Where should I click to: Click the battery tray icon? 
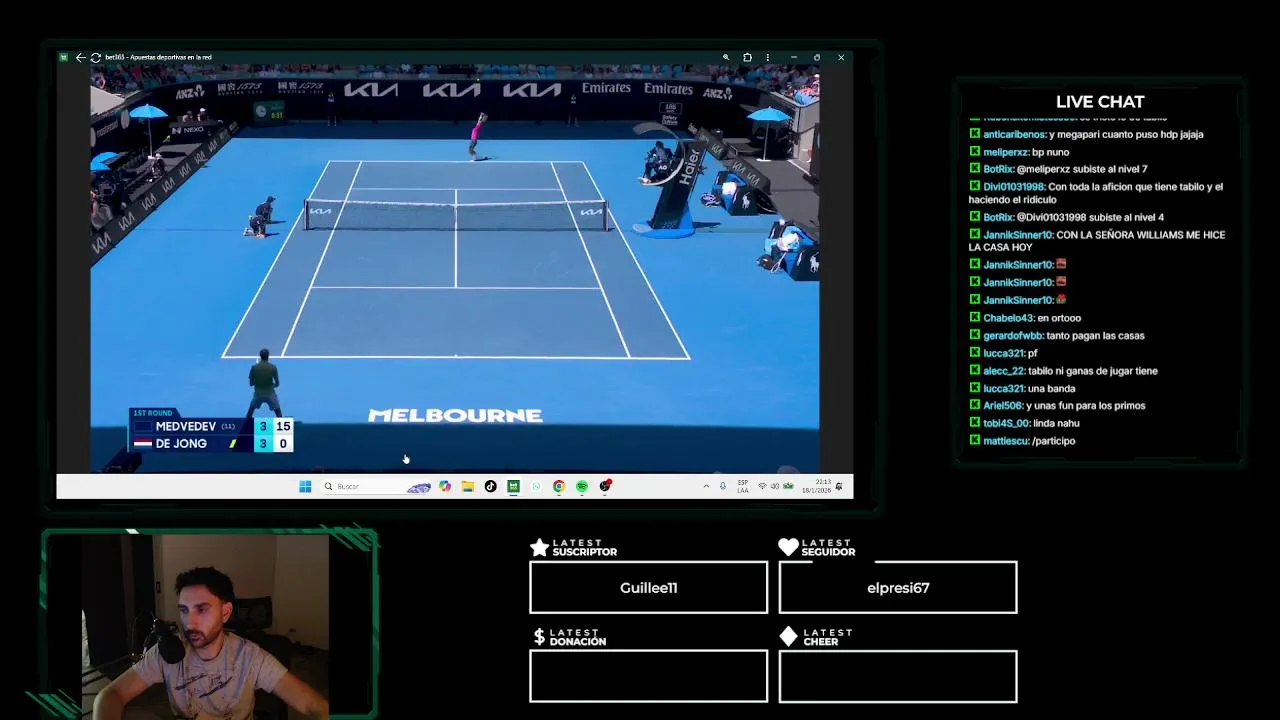(788, 487)
